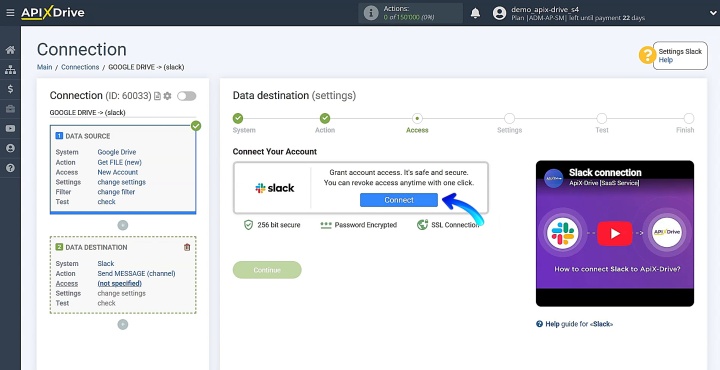Viewport: 720px width, 370px height.
Task: Click the demo_apix-drive_s4 username
Action: point(545,9)
